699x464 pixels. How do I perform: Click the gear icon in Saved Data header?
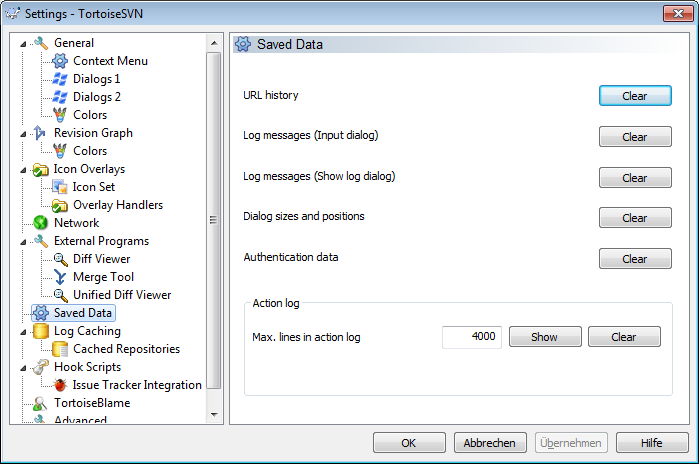coord(243,44)
